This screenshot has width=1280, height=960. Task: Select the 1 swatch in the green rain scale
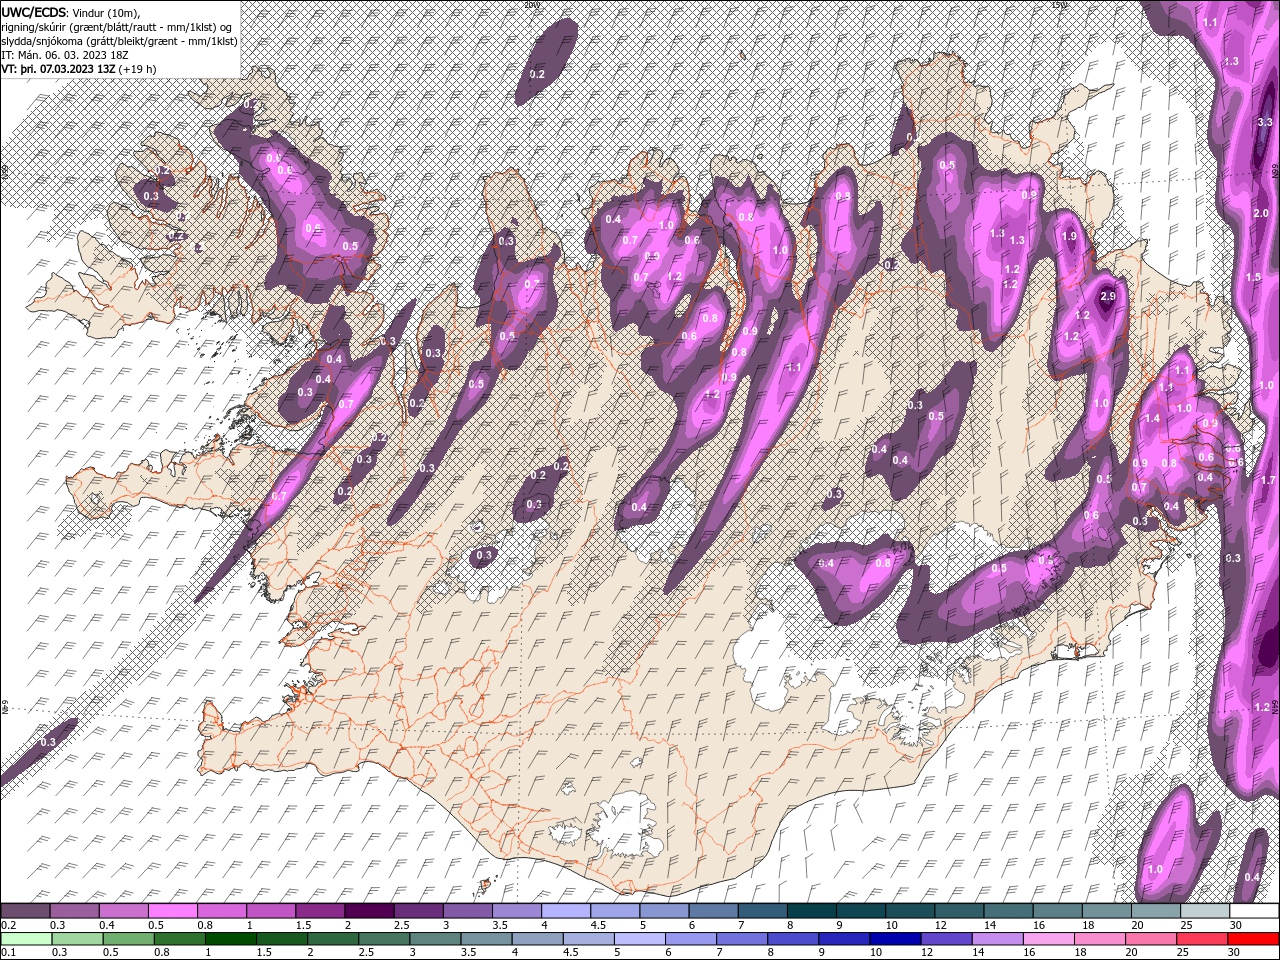pos(230,939)
